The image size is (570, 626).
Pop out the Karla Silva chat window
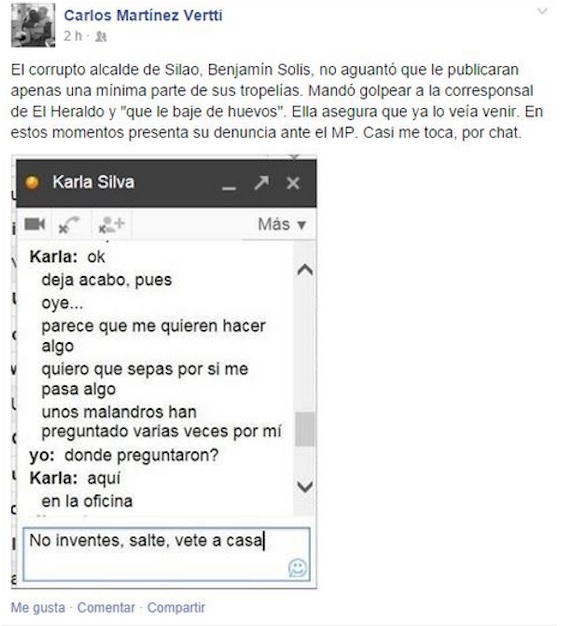[261, 183]
